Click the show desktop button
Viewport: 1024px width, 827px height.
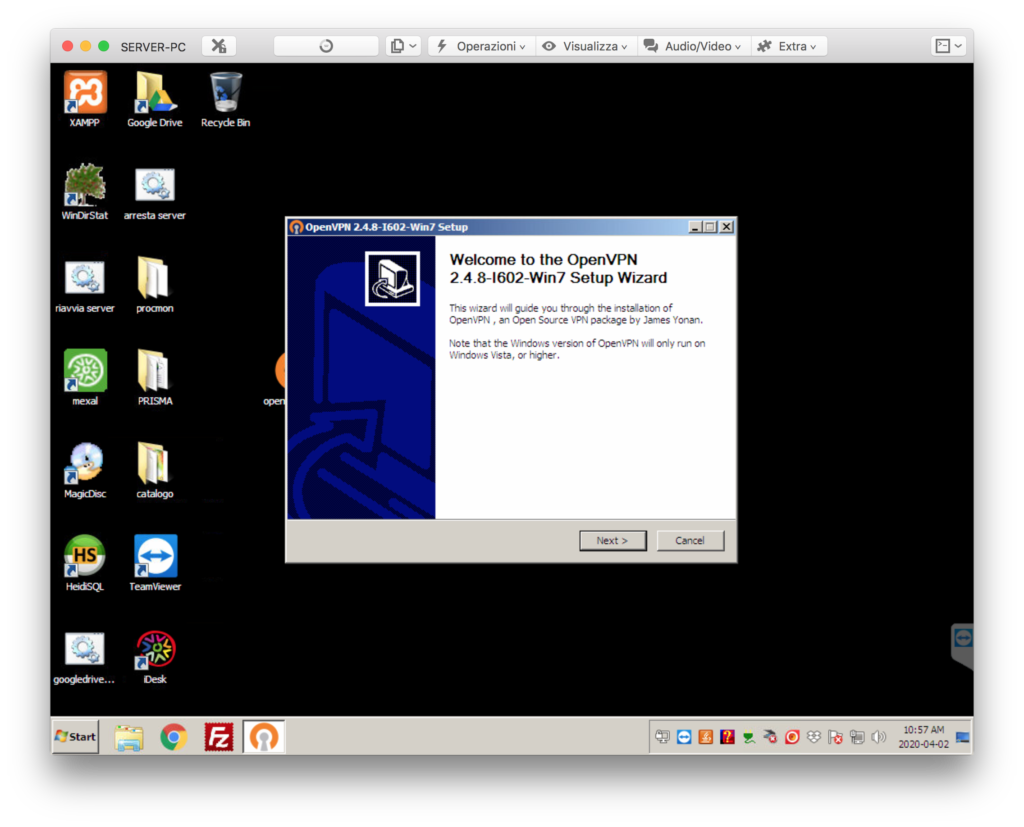[963, 738]
